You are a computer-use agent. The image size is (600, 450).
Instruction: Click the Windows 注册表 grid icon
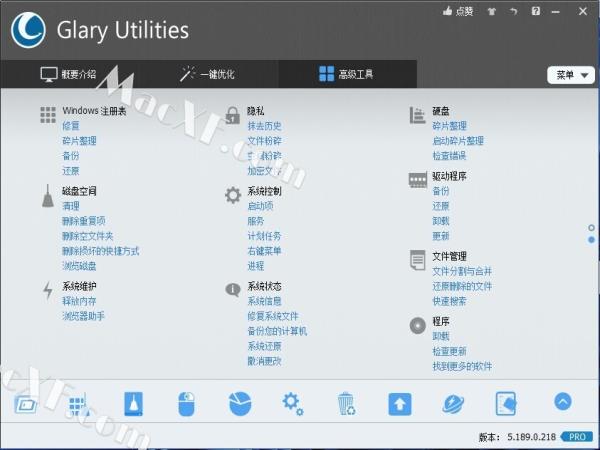pos(48,115)
